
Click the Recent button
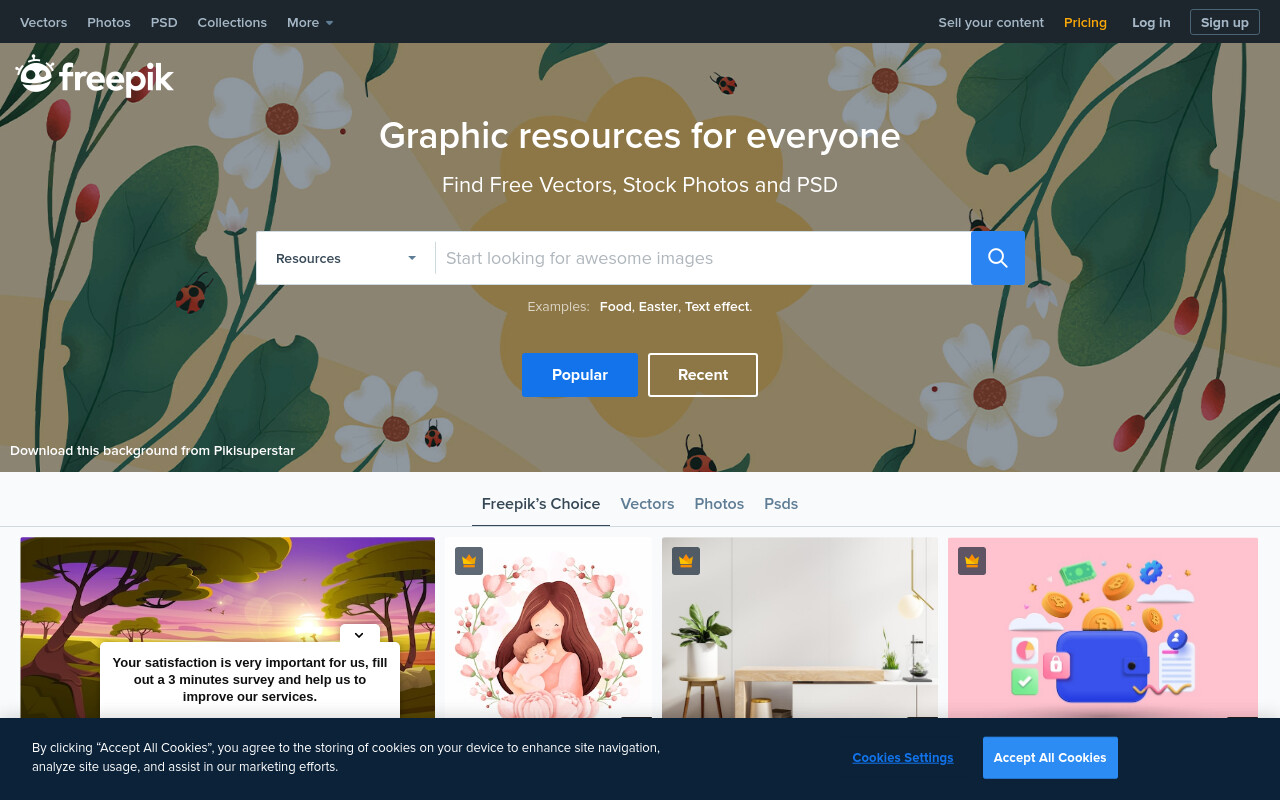703,375
